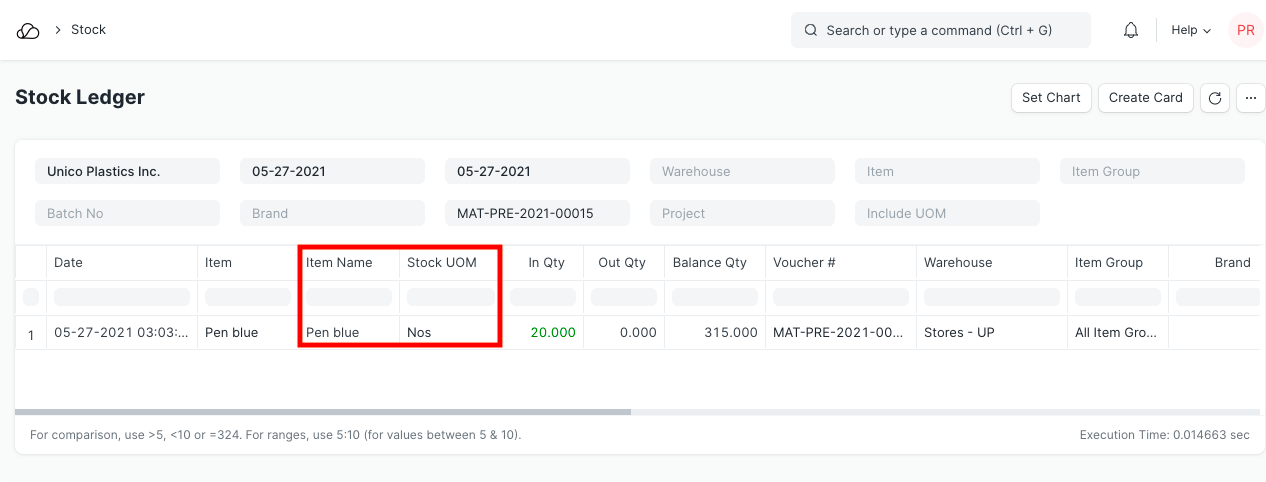
Task: Sort by the Date column header
Action: coord(69,263)
